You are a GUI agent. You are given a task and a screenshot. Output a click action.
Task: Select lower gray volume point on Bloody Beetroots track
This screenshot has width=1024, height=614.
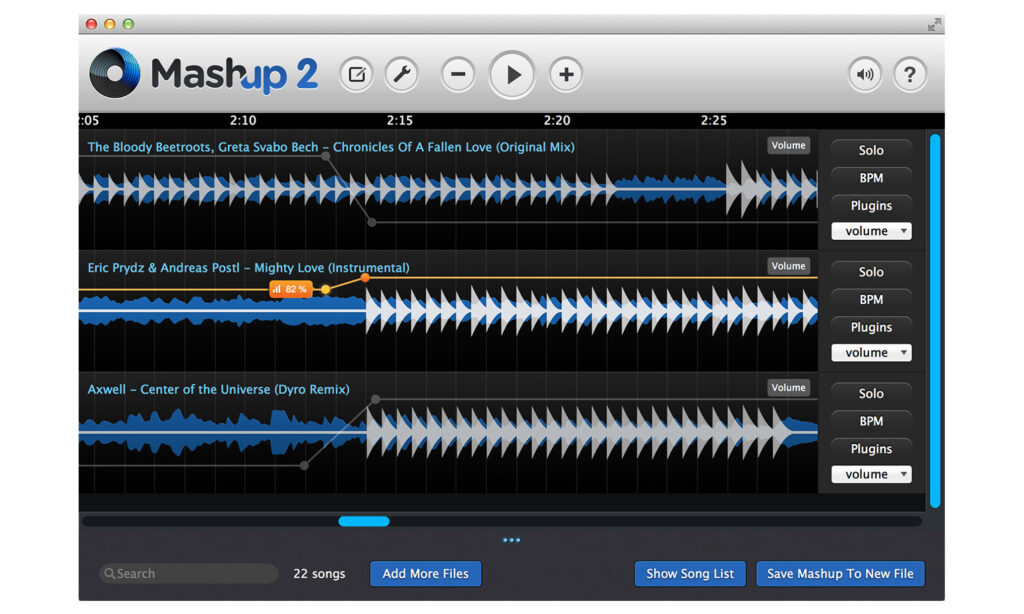[372, 222]
